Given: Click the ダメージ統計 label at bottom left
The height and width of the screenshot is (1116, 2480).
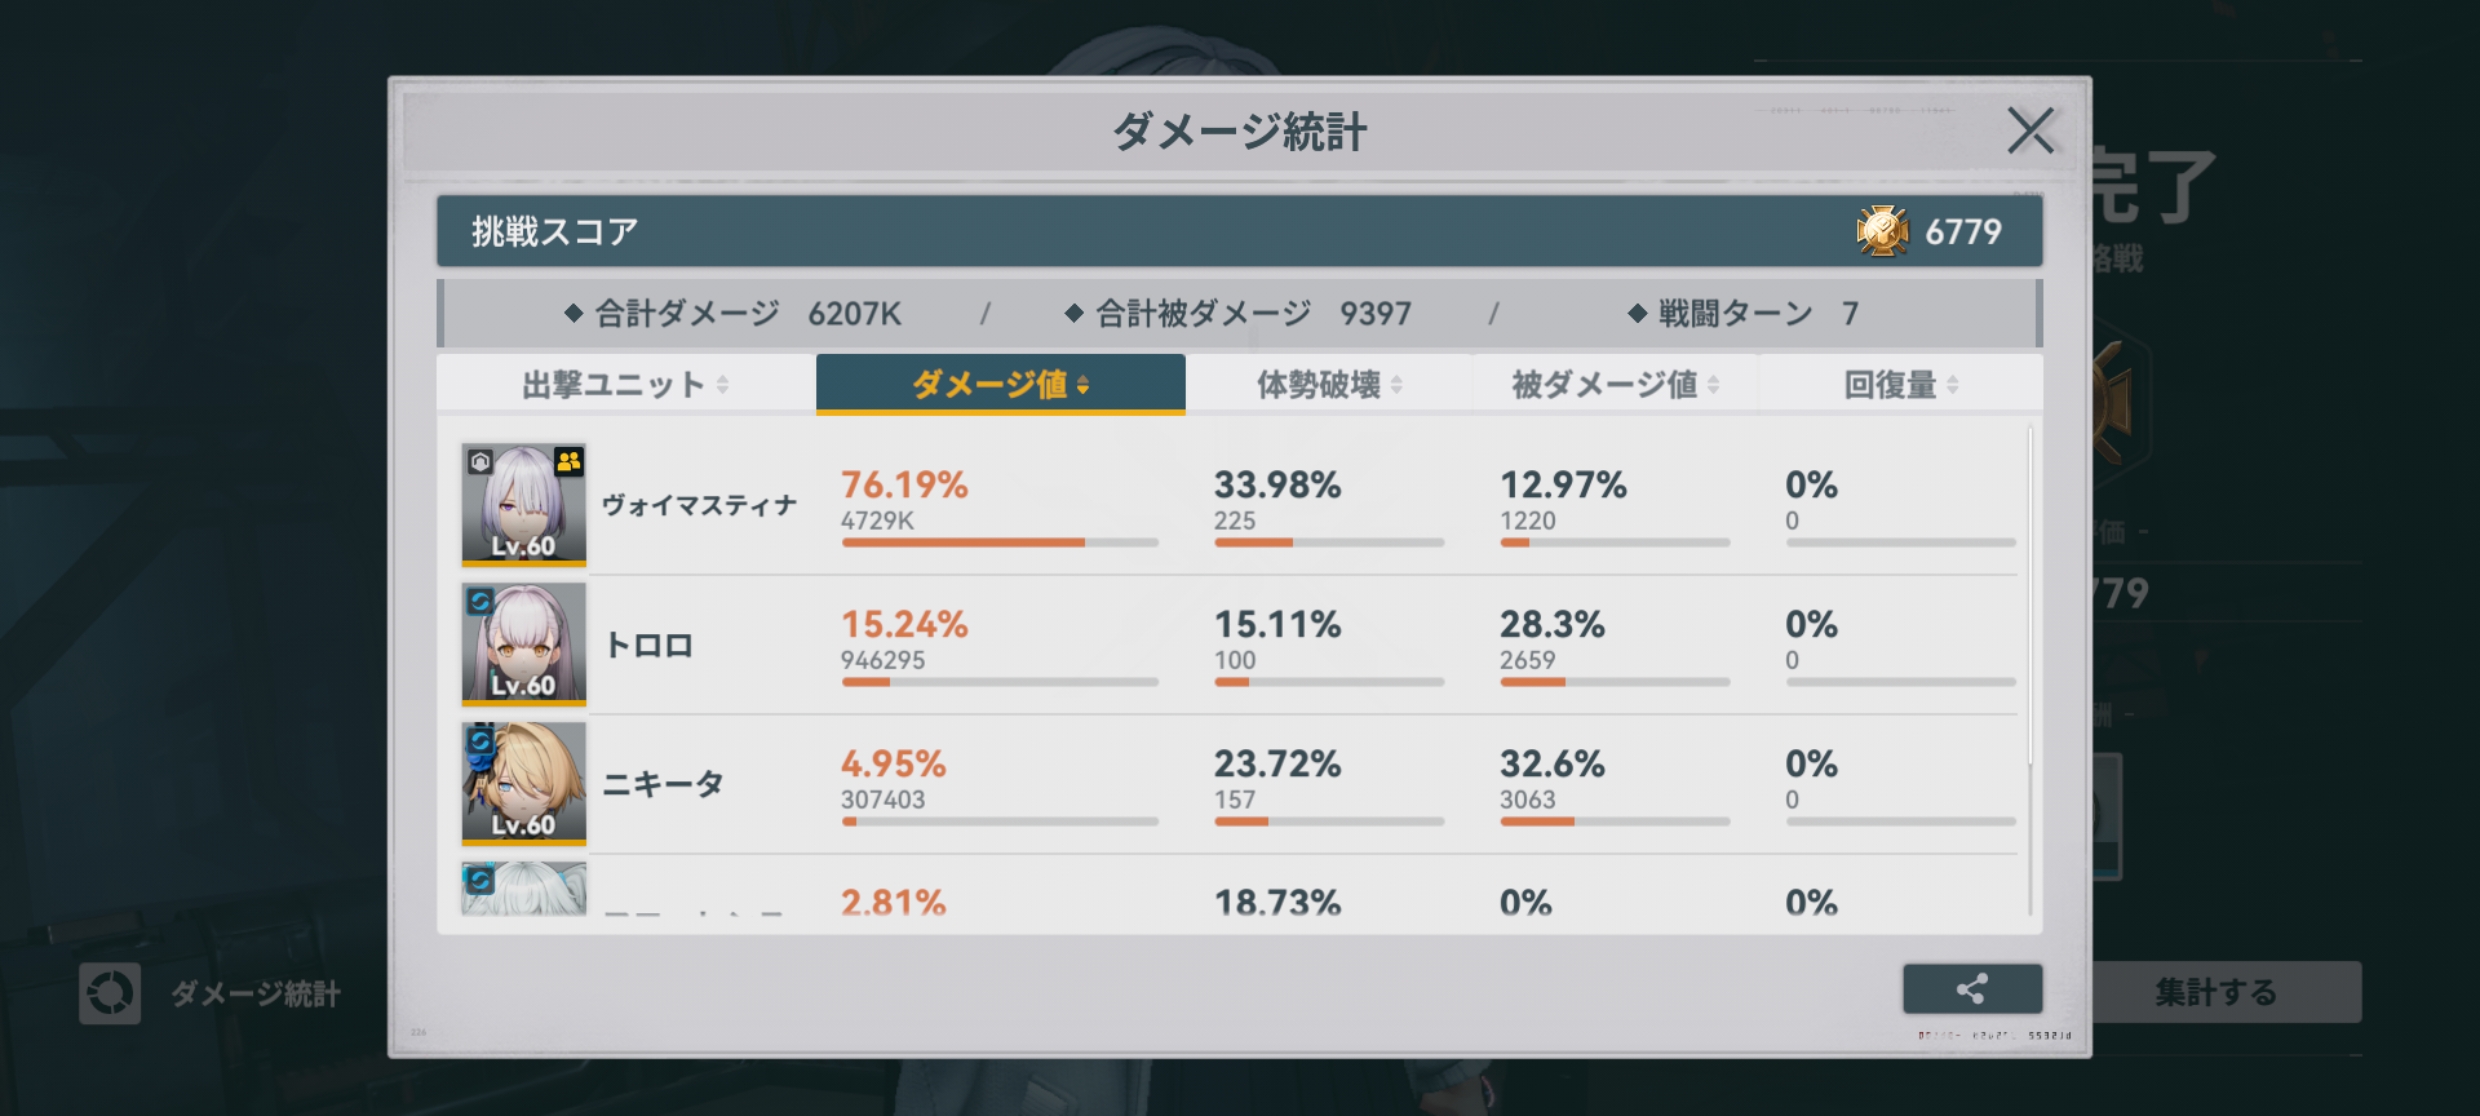Looking at the screenshot, I should pyautogui.click(x=256, y=993).
